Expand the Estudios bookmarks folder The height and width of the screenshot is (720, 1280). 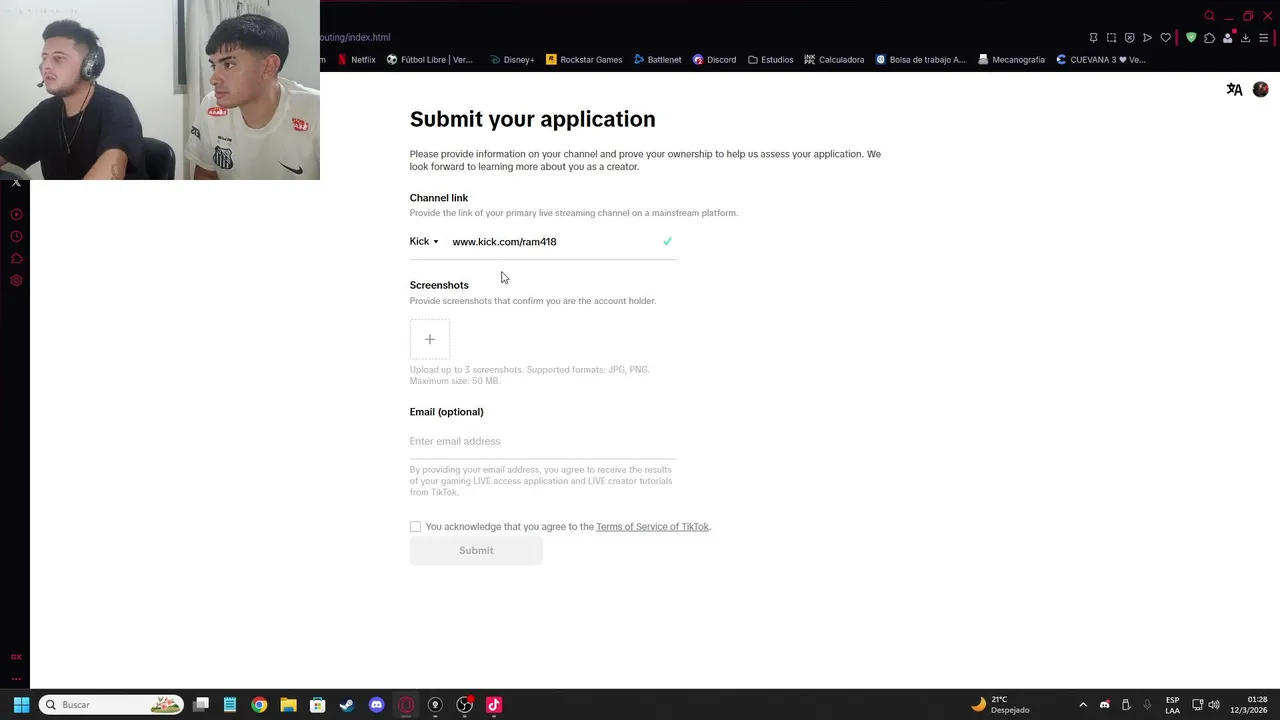coord(770,59)
